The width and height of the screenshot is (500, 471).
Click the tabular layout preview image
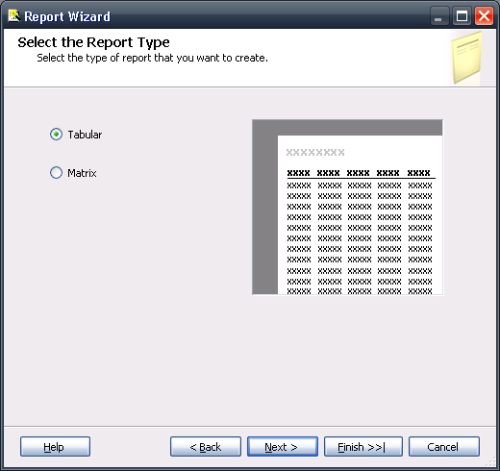(348, 207)
